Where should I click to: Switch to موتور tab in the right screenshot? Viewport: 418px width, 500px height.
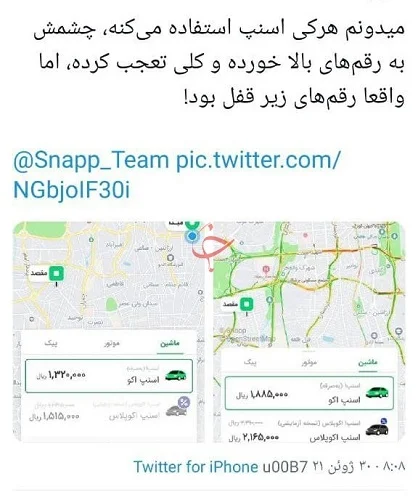point(309,363)
